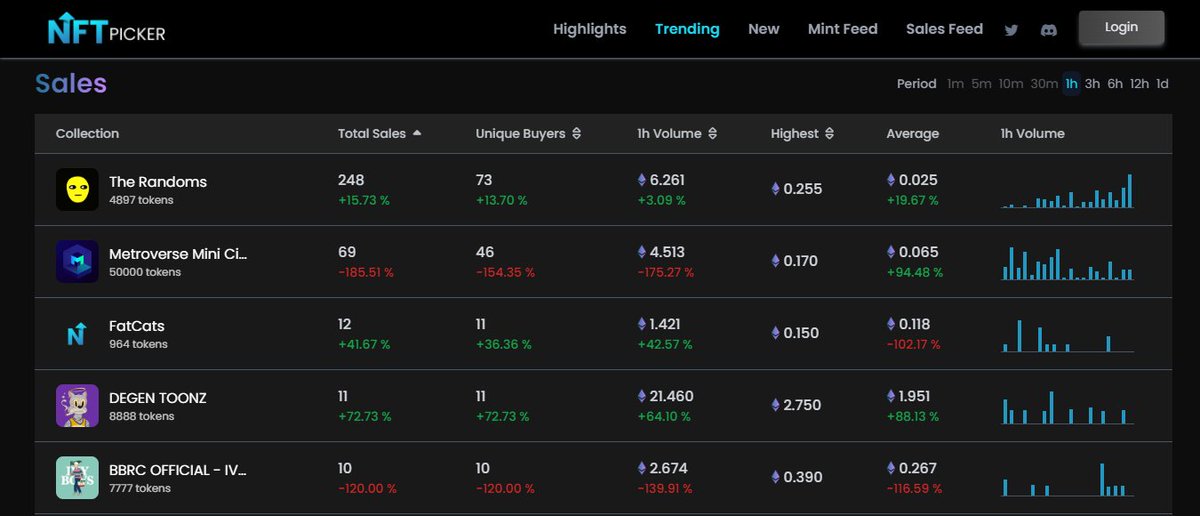The height and width of the screenshot is (516, 1200).
Task: Set period to 30m
Action: (1044, 84)
